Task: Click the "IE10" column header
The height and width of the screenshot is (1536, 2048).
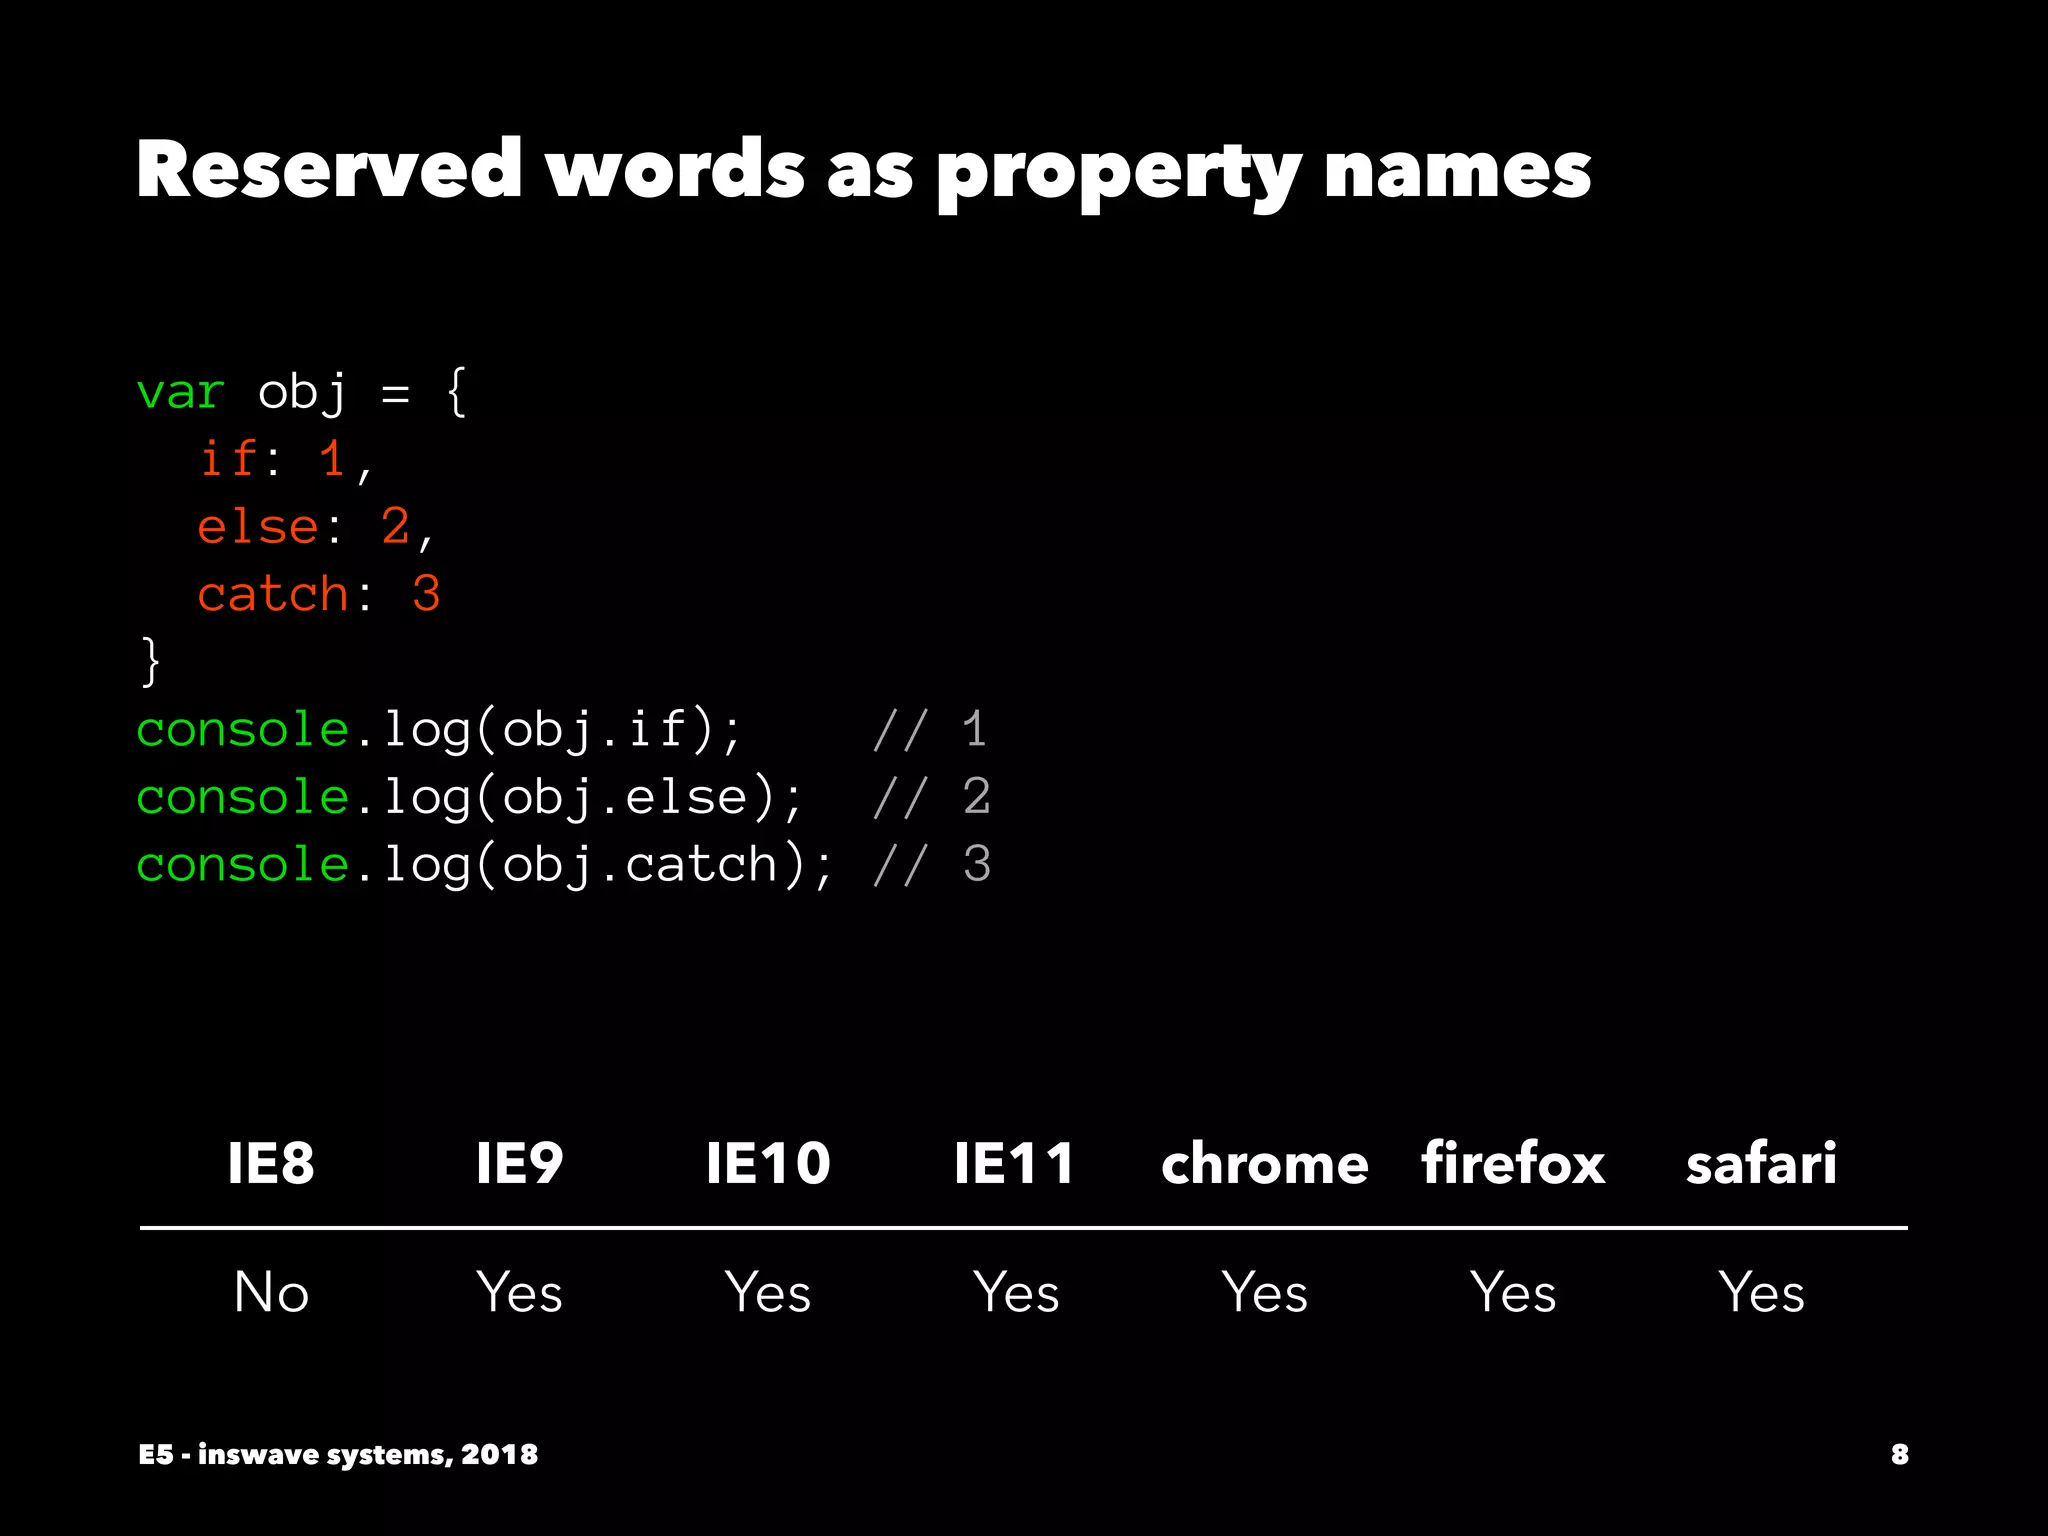Action: (x=768, y=1163)
